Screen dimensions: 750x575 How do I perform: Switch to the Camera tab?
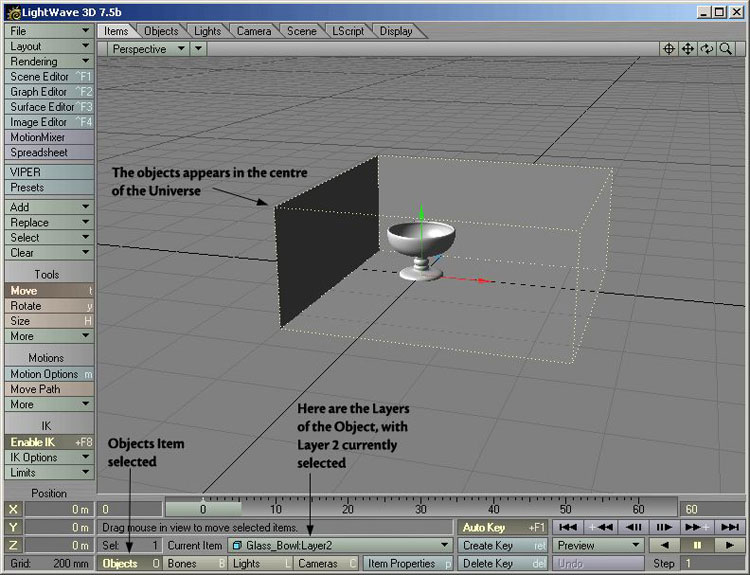[x=254, y=31]
